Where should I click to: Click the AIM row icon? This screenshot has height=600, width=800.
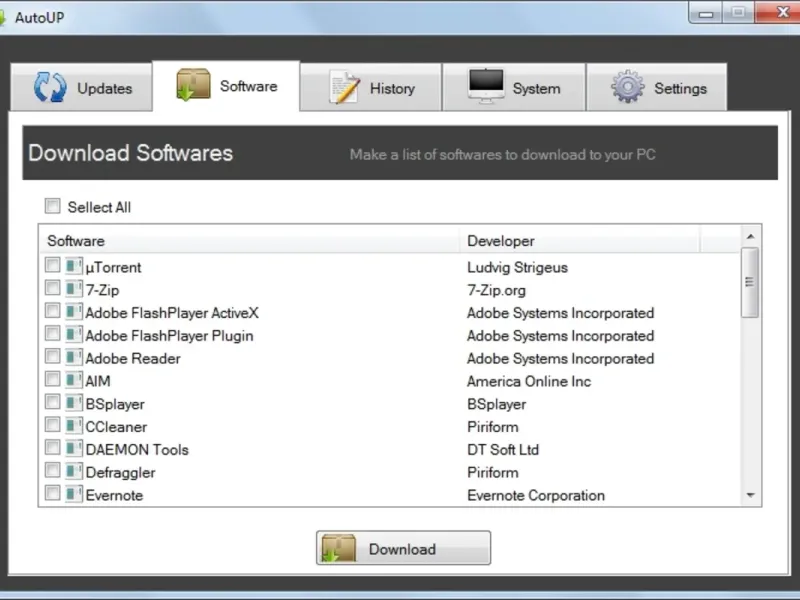click(x=73, y=380)
